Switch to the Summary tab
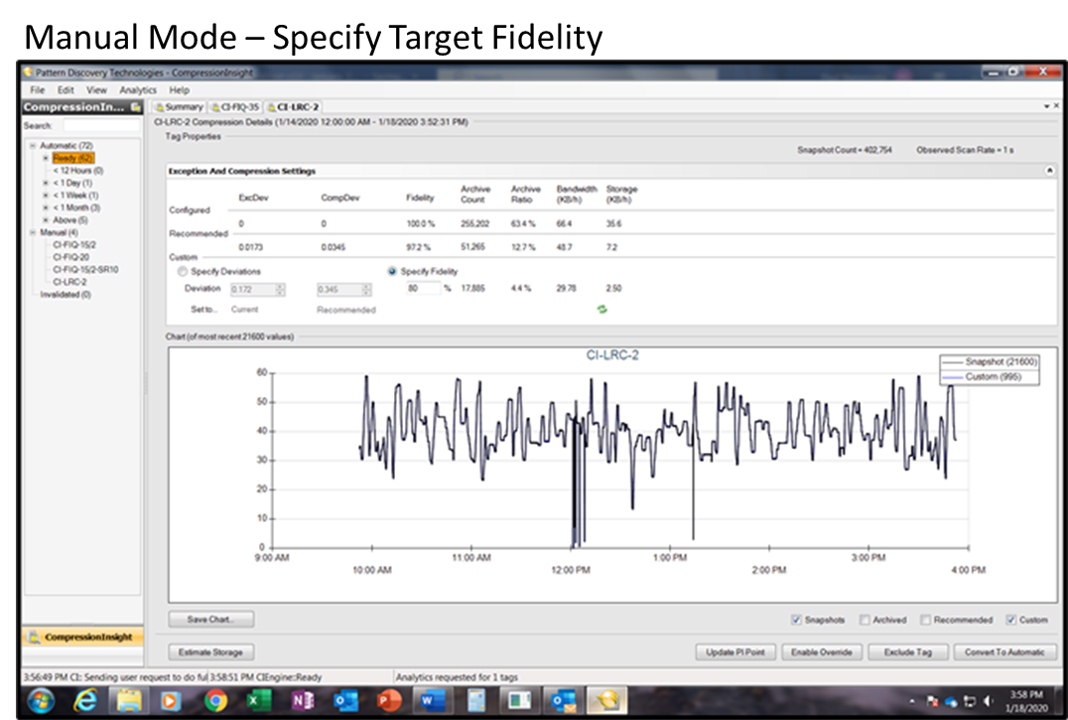 pos(179,107)
